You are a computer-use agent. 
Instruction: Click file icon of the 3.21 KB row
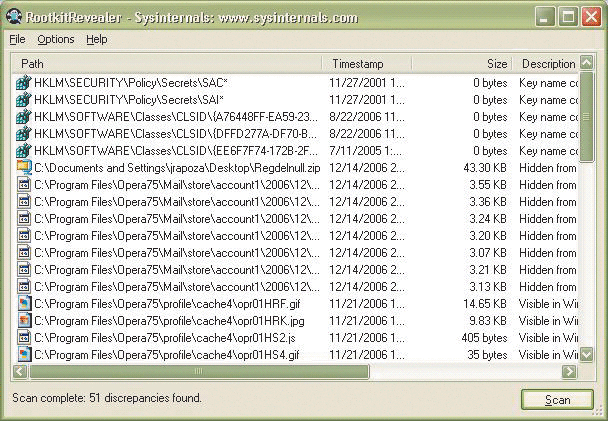coord(24,270)
